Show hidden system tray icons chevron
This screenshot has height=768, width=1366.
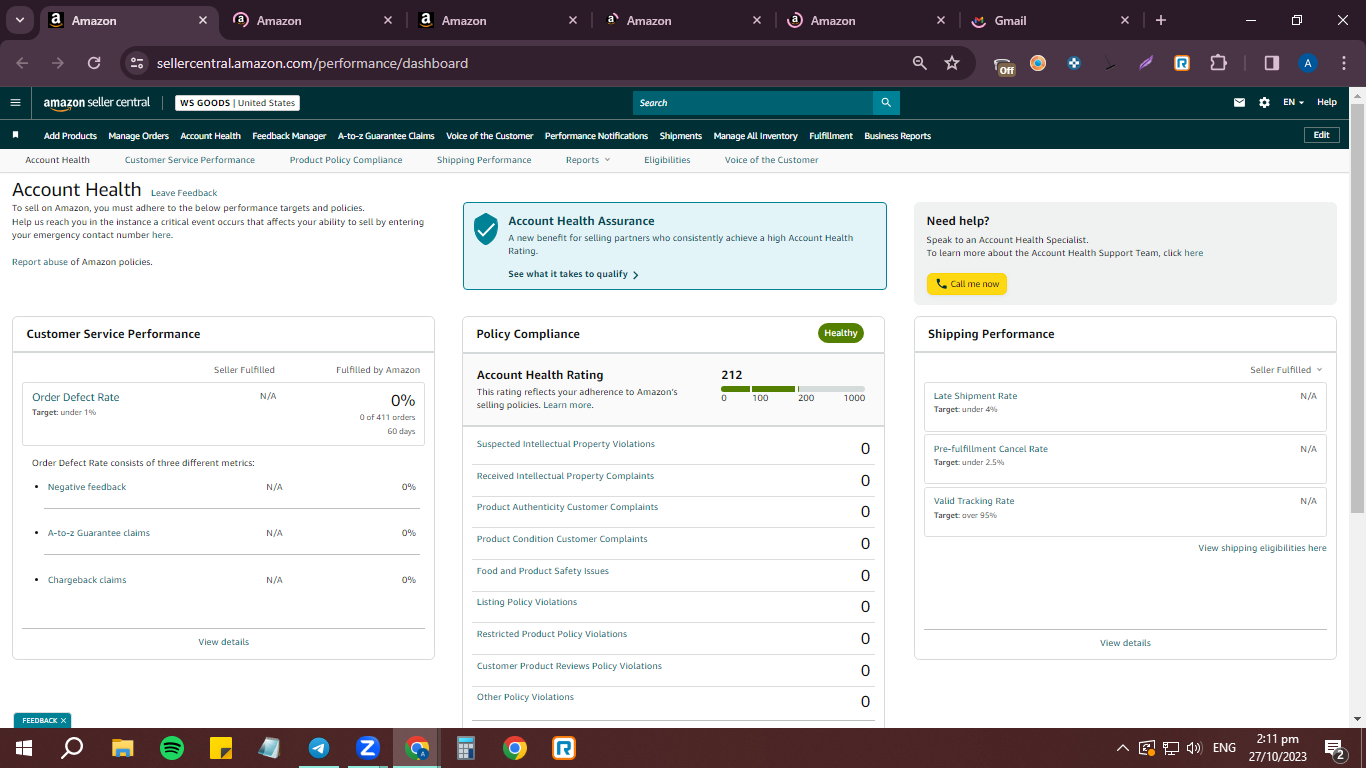[1123, 748]
